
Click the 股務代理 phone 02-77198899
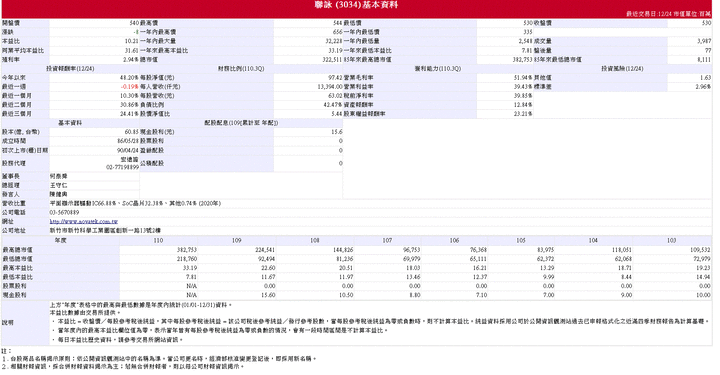coord(123,168)
